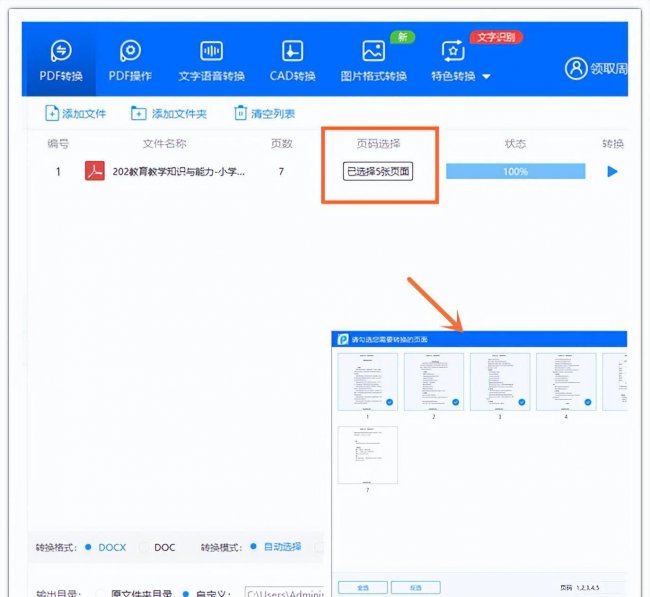Open the 已选择5张页面 page selector
The width and height of the screenshot is (650, 597).
click(x=378, y=171)
